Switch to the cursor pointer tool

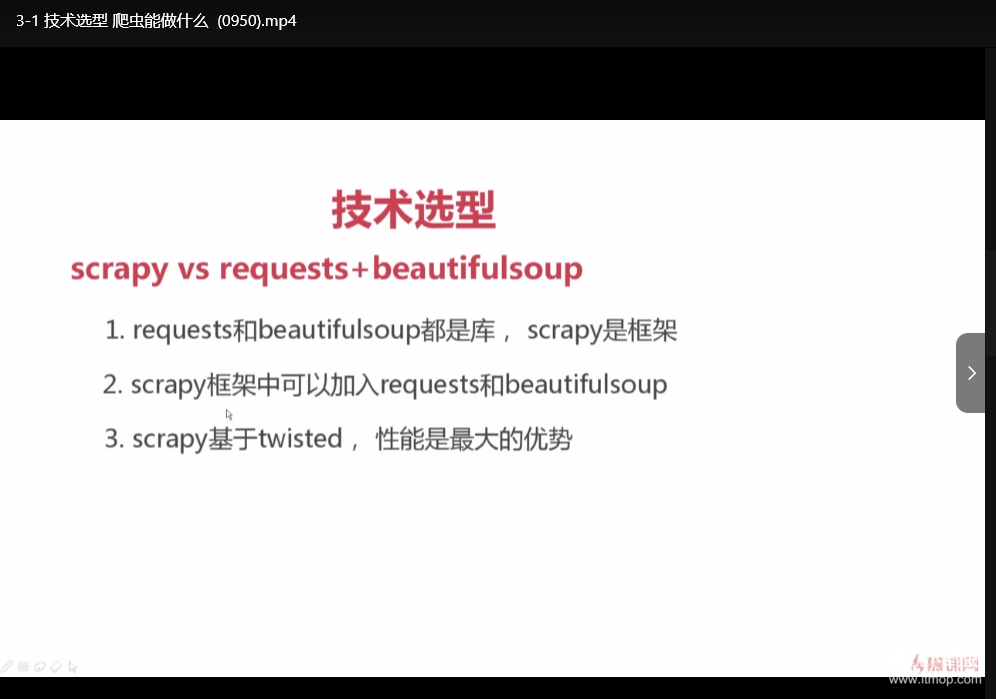[x=73, y=666]
